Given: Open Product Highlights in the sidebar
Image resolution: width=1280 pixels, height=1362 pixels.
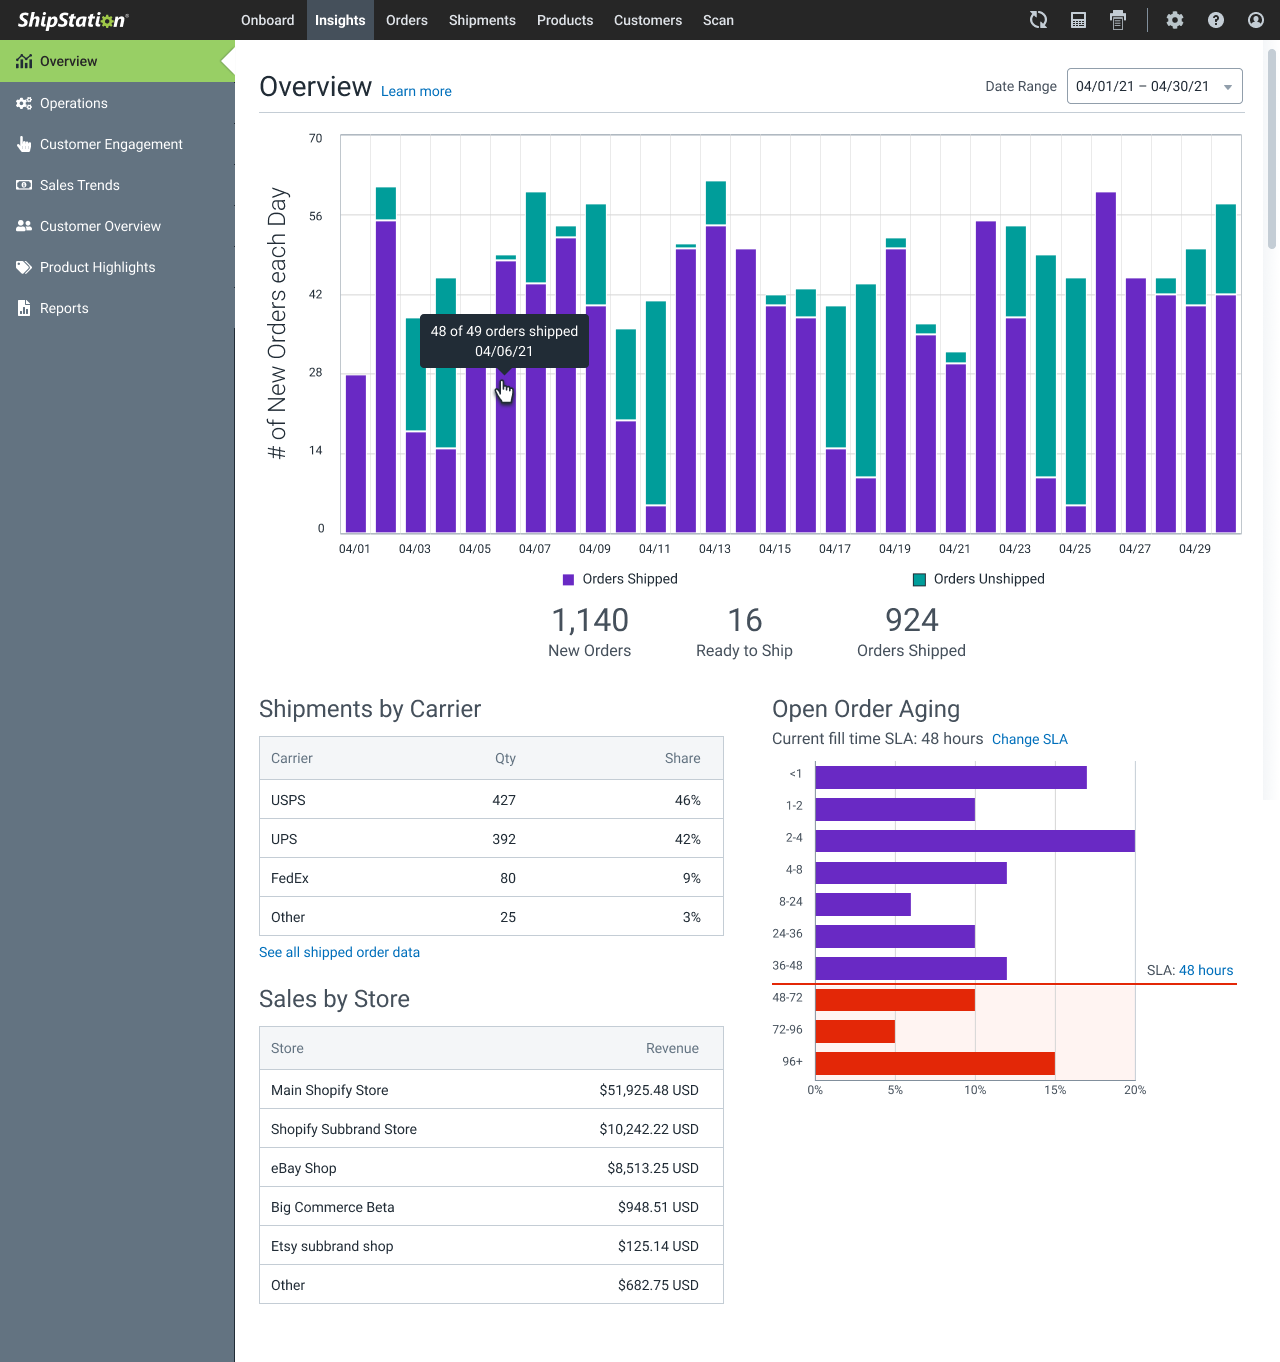Looking at the screenshot, I should coord(97,267).
